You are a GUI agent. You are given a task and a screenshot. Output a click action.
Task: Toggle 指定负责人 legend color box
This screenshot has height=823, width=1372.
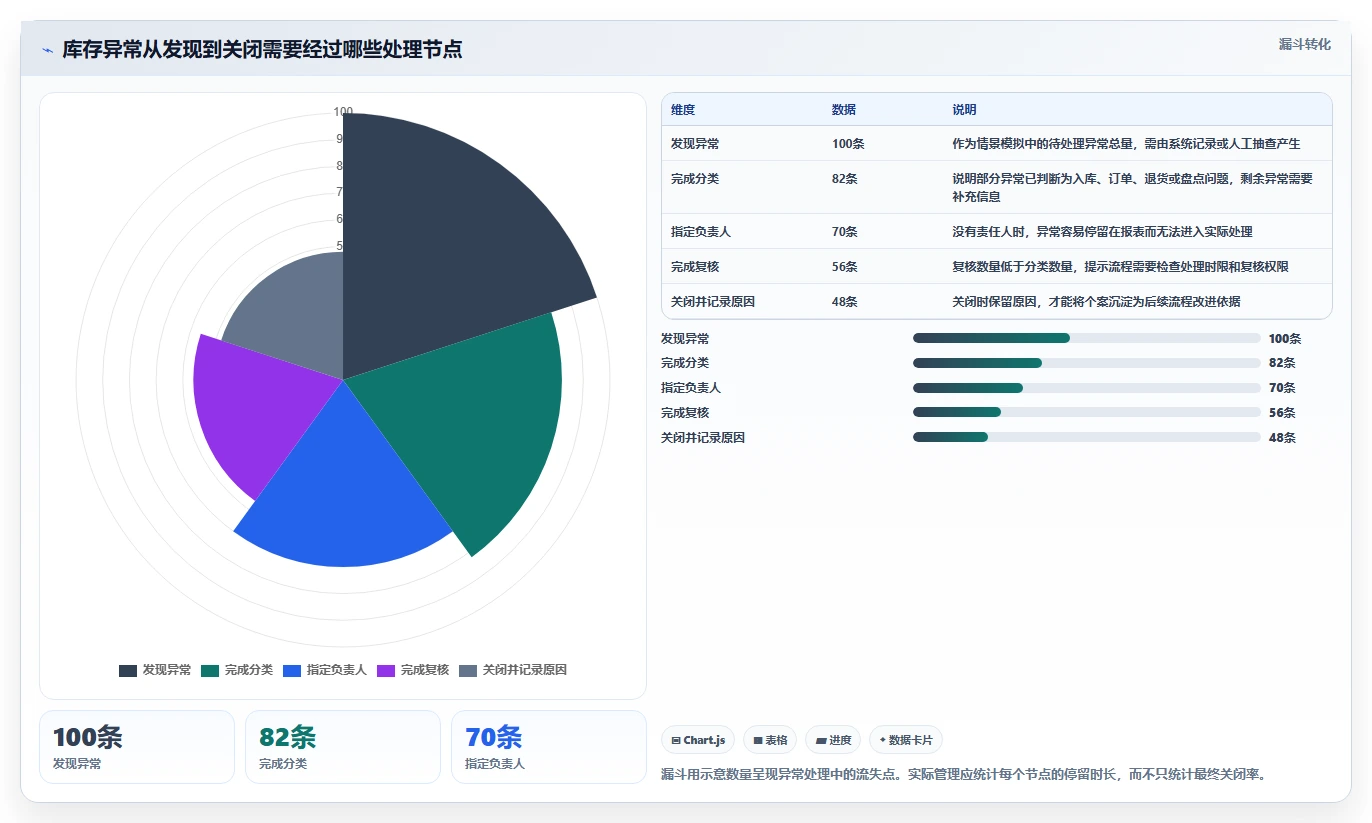click(x=292, y=671)
